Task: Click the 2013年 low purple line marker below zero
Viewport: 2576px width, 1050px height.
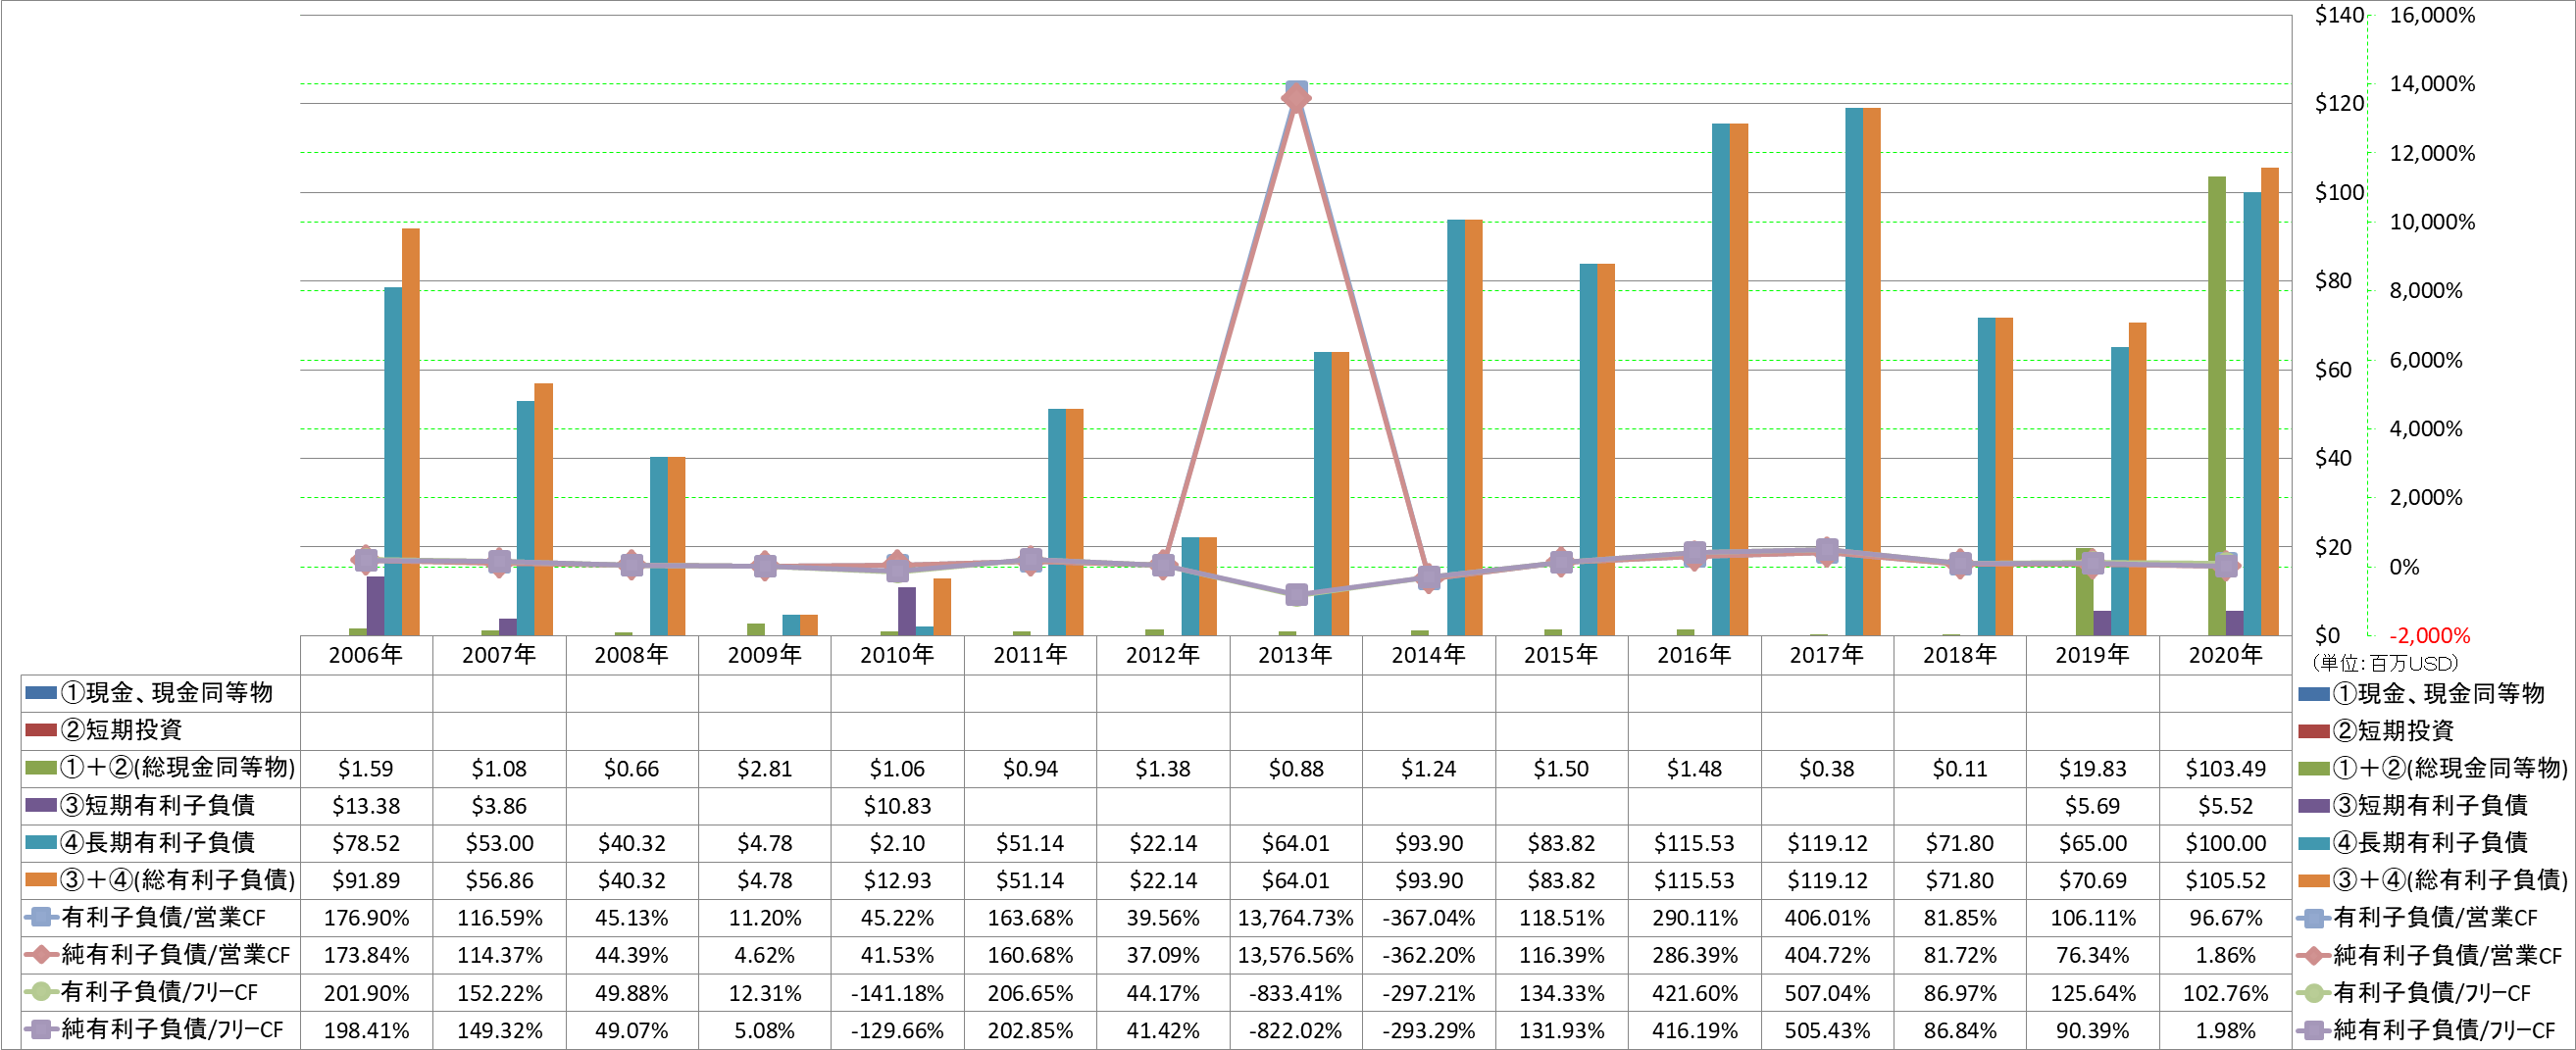Action: coord(1296,595)
